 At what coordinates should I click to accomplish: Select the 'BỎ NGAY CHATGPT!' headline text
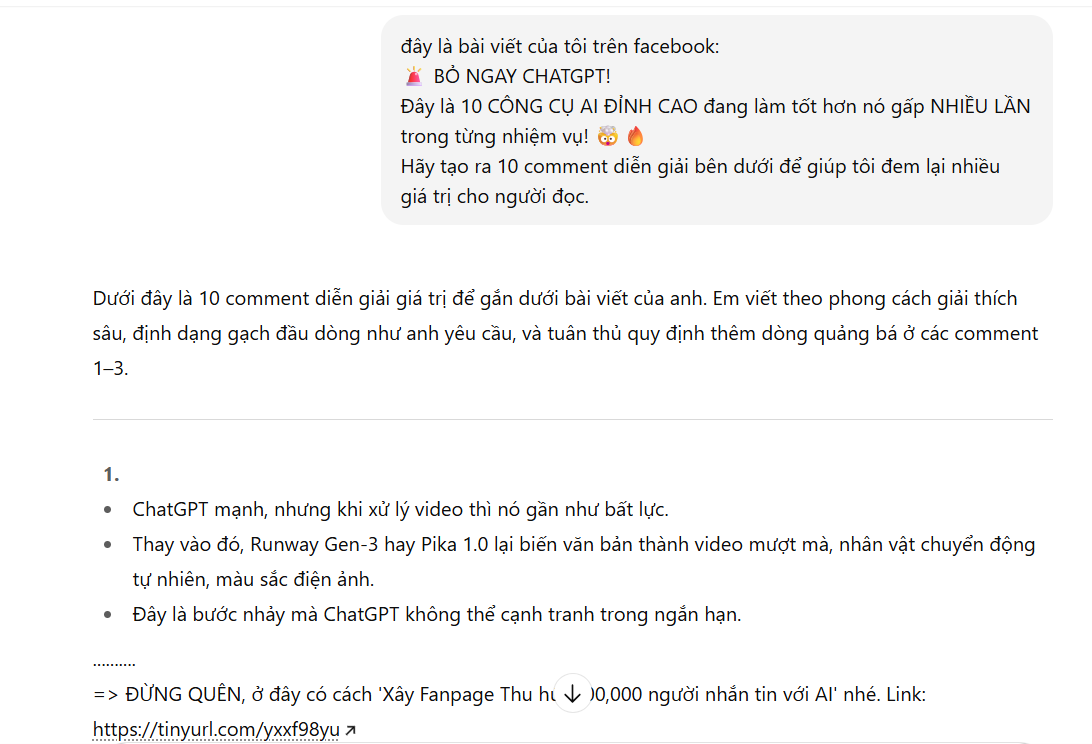522,76
